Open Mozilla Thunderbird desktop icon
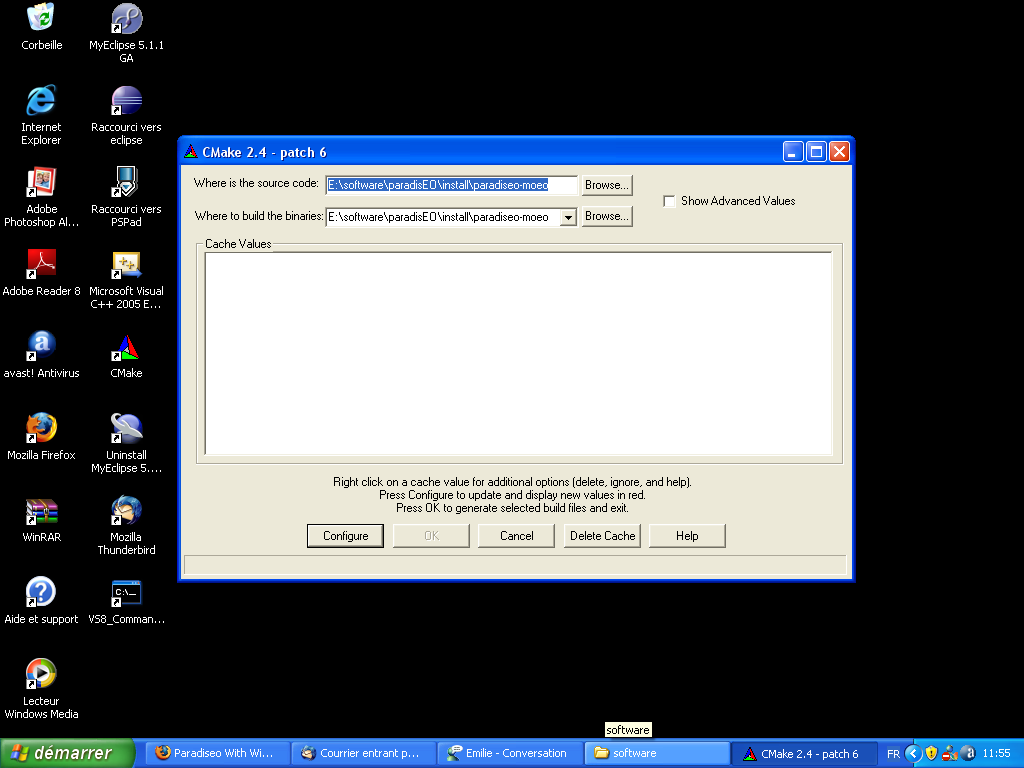Image resolution: width=1024 pixels, height=768 pixels. point(126,511)
